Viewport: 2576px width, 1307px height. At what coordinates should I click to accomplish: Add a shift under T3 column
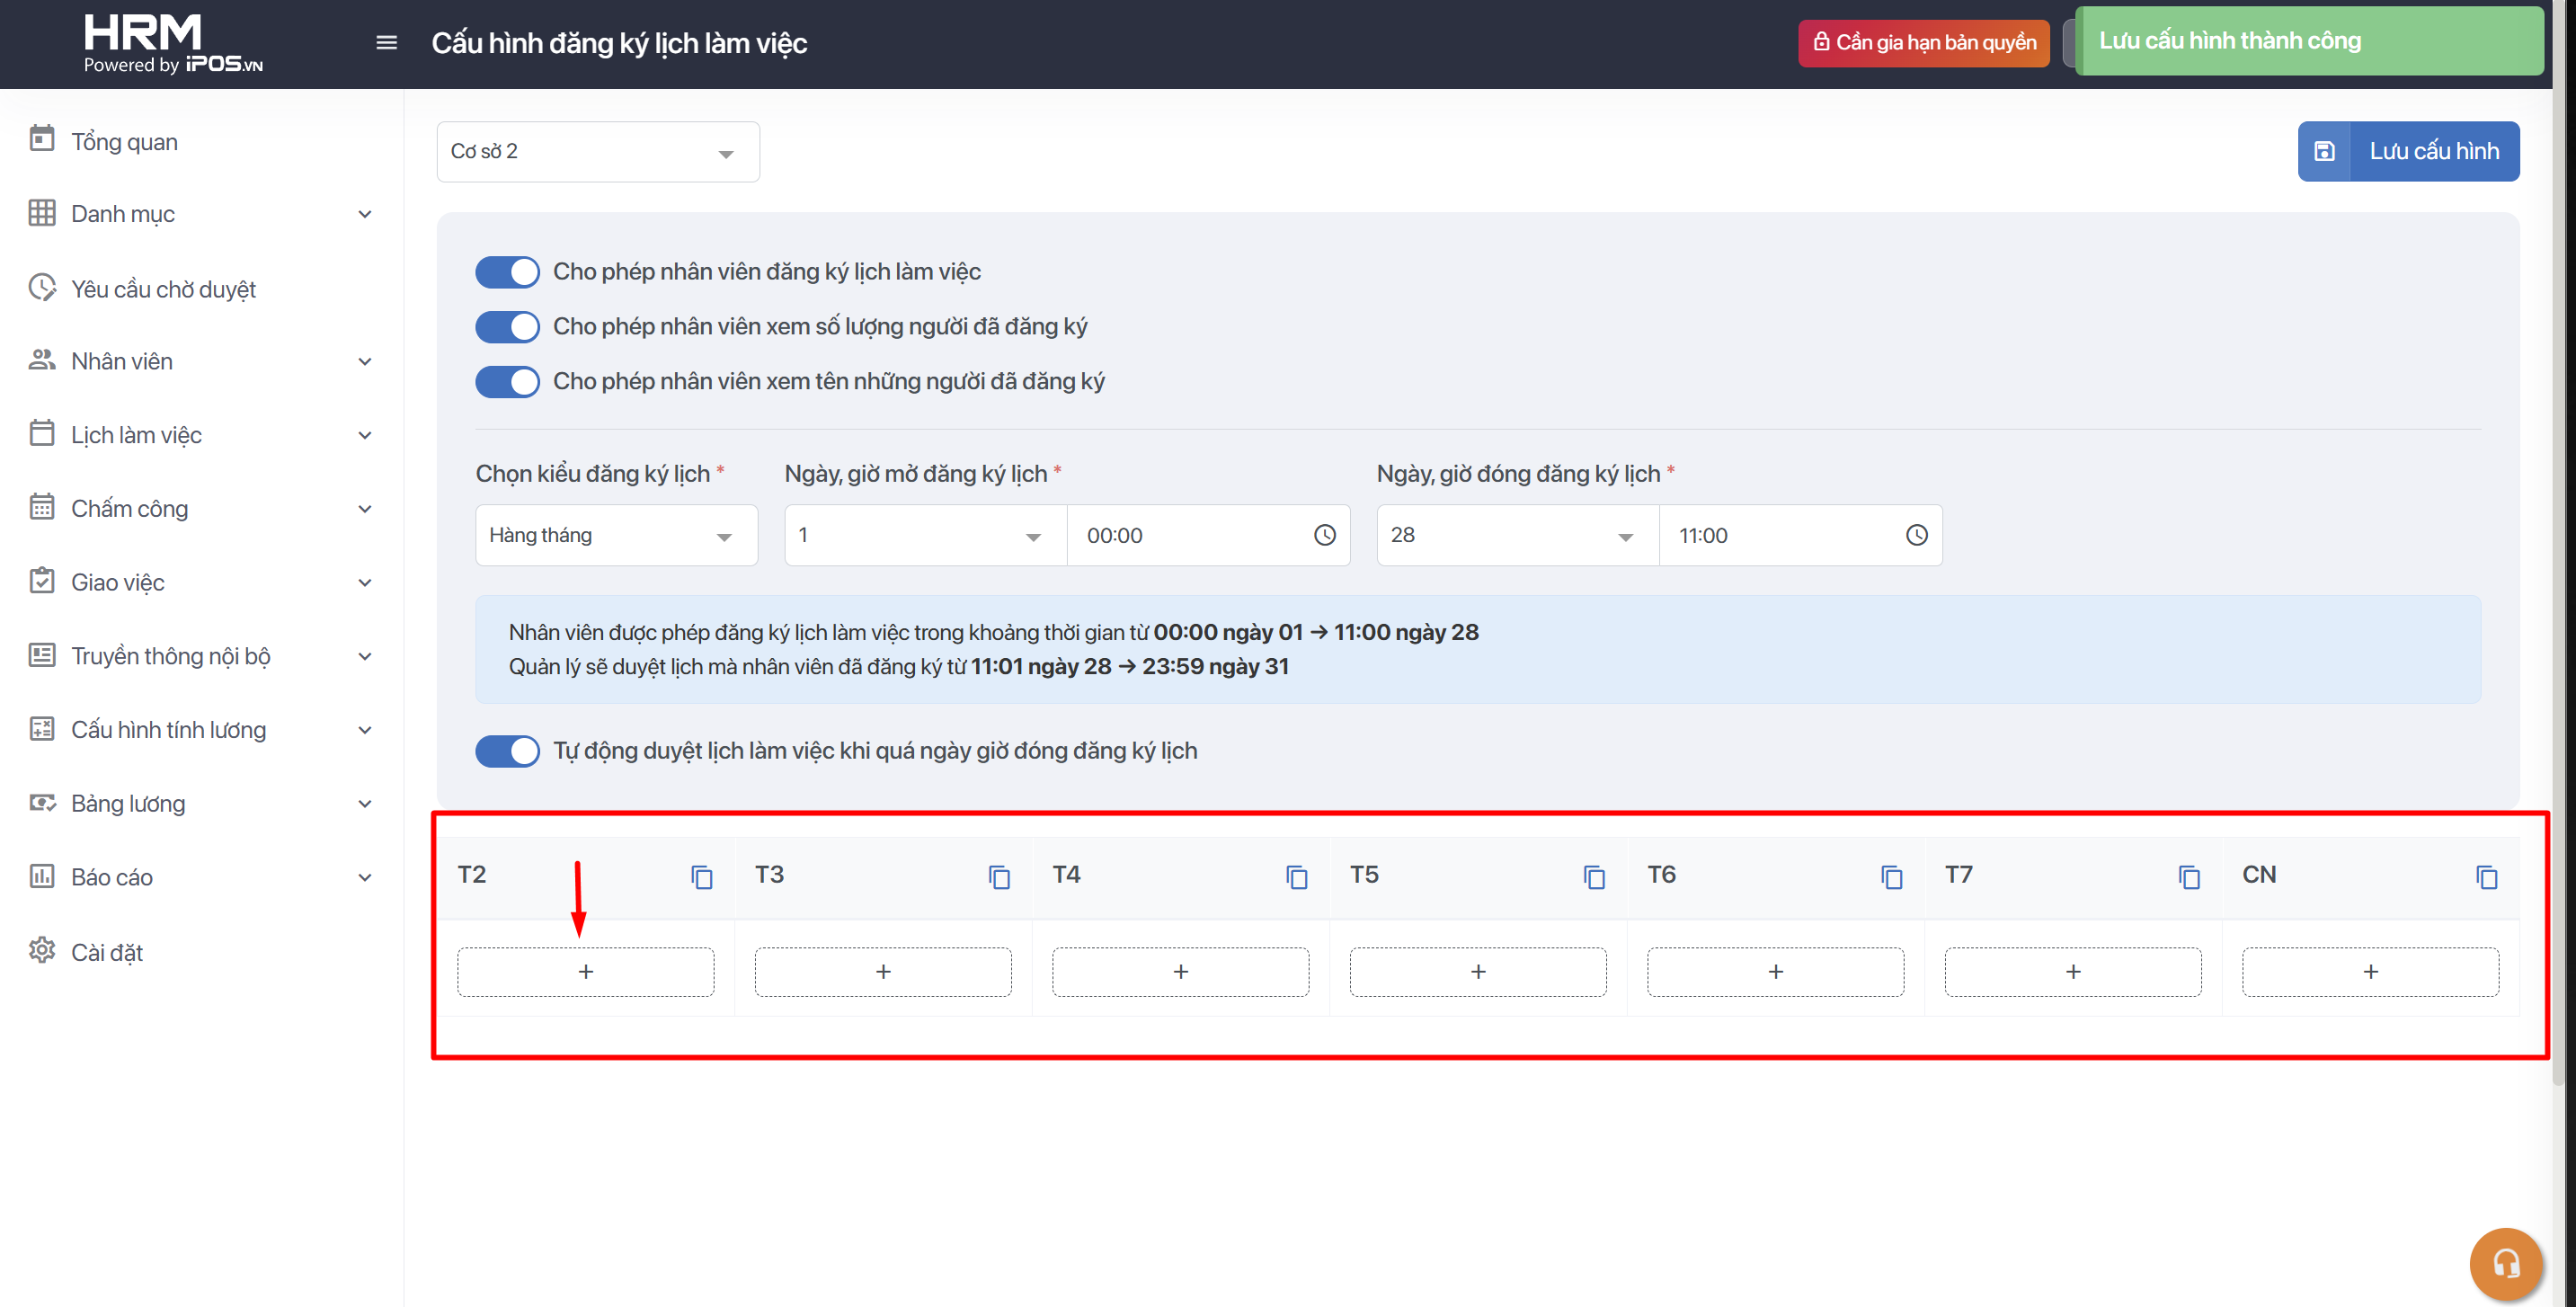[883, 971]
